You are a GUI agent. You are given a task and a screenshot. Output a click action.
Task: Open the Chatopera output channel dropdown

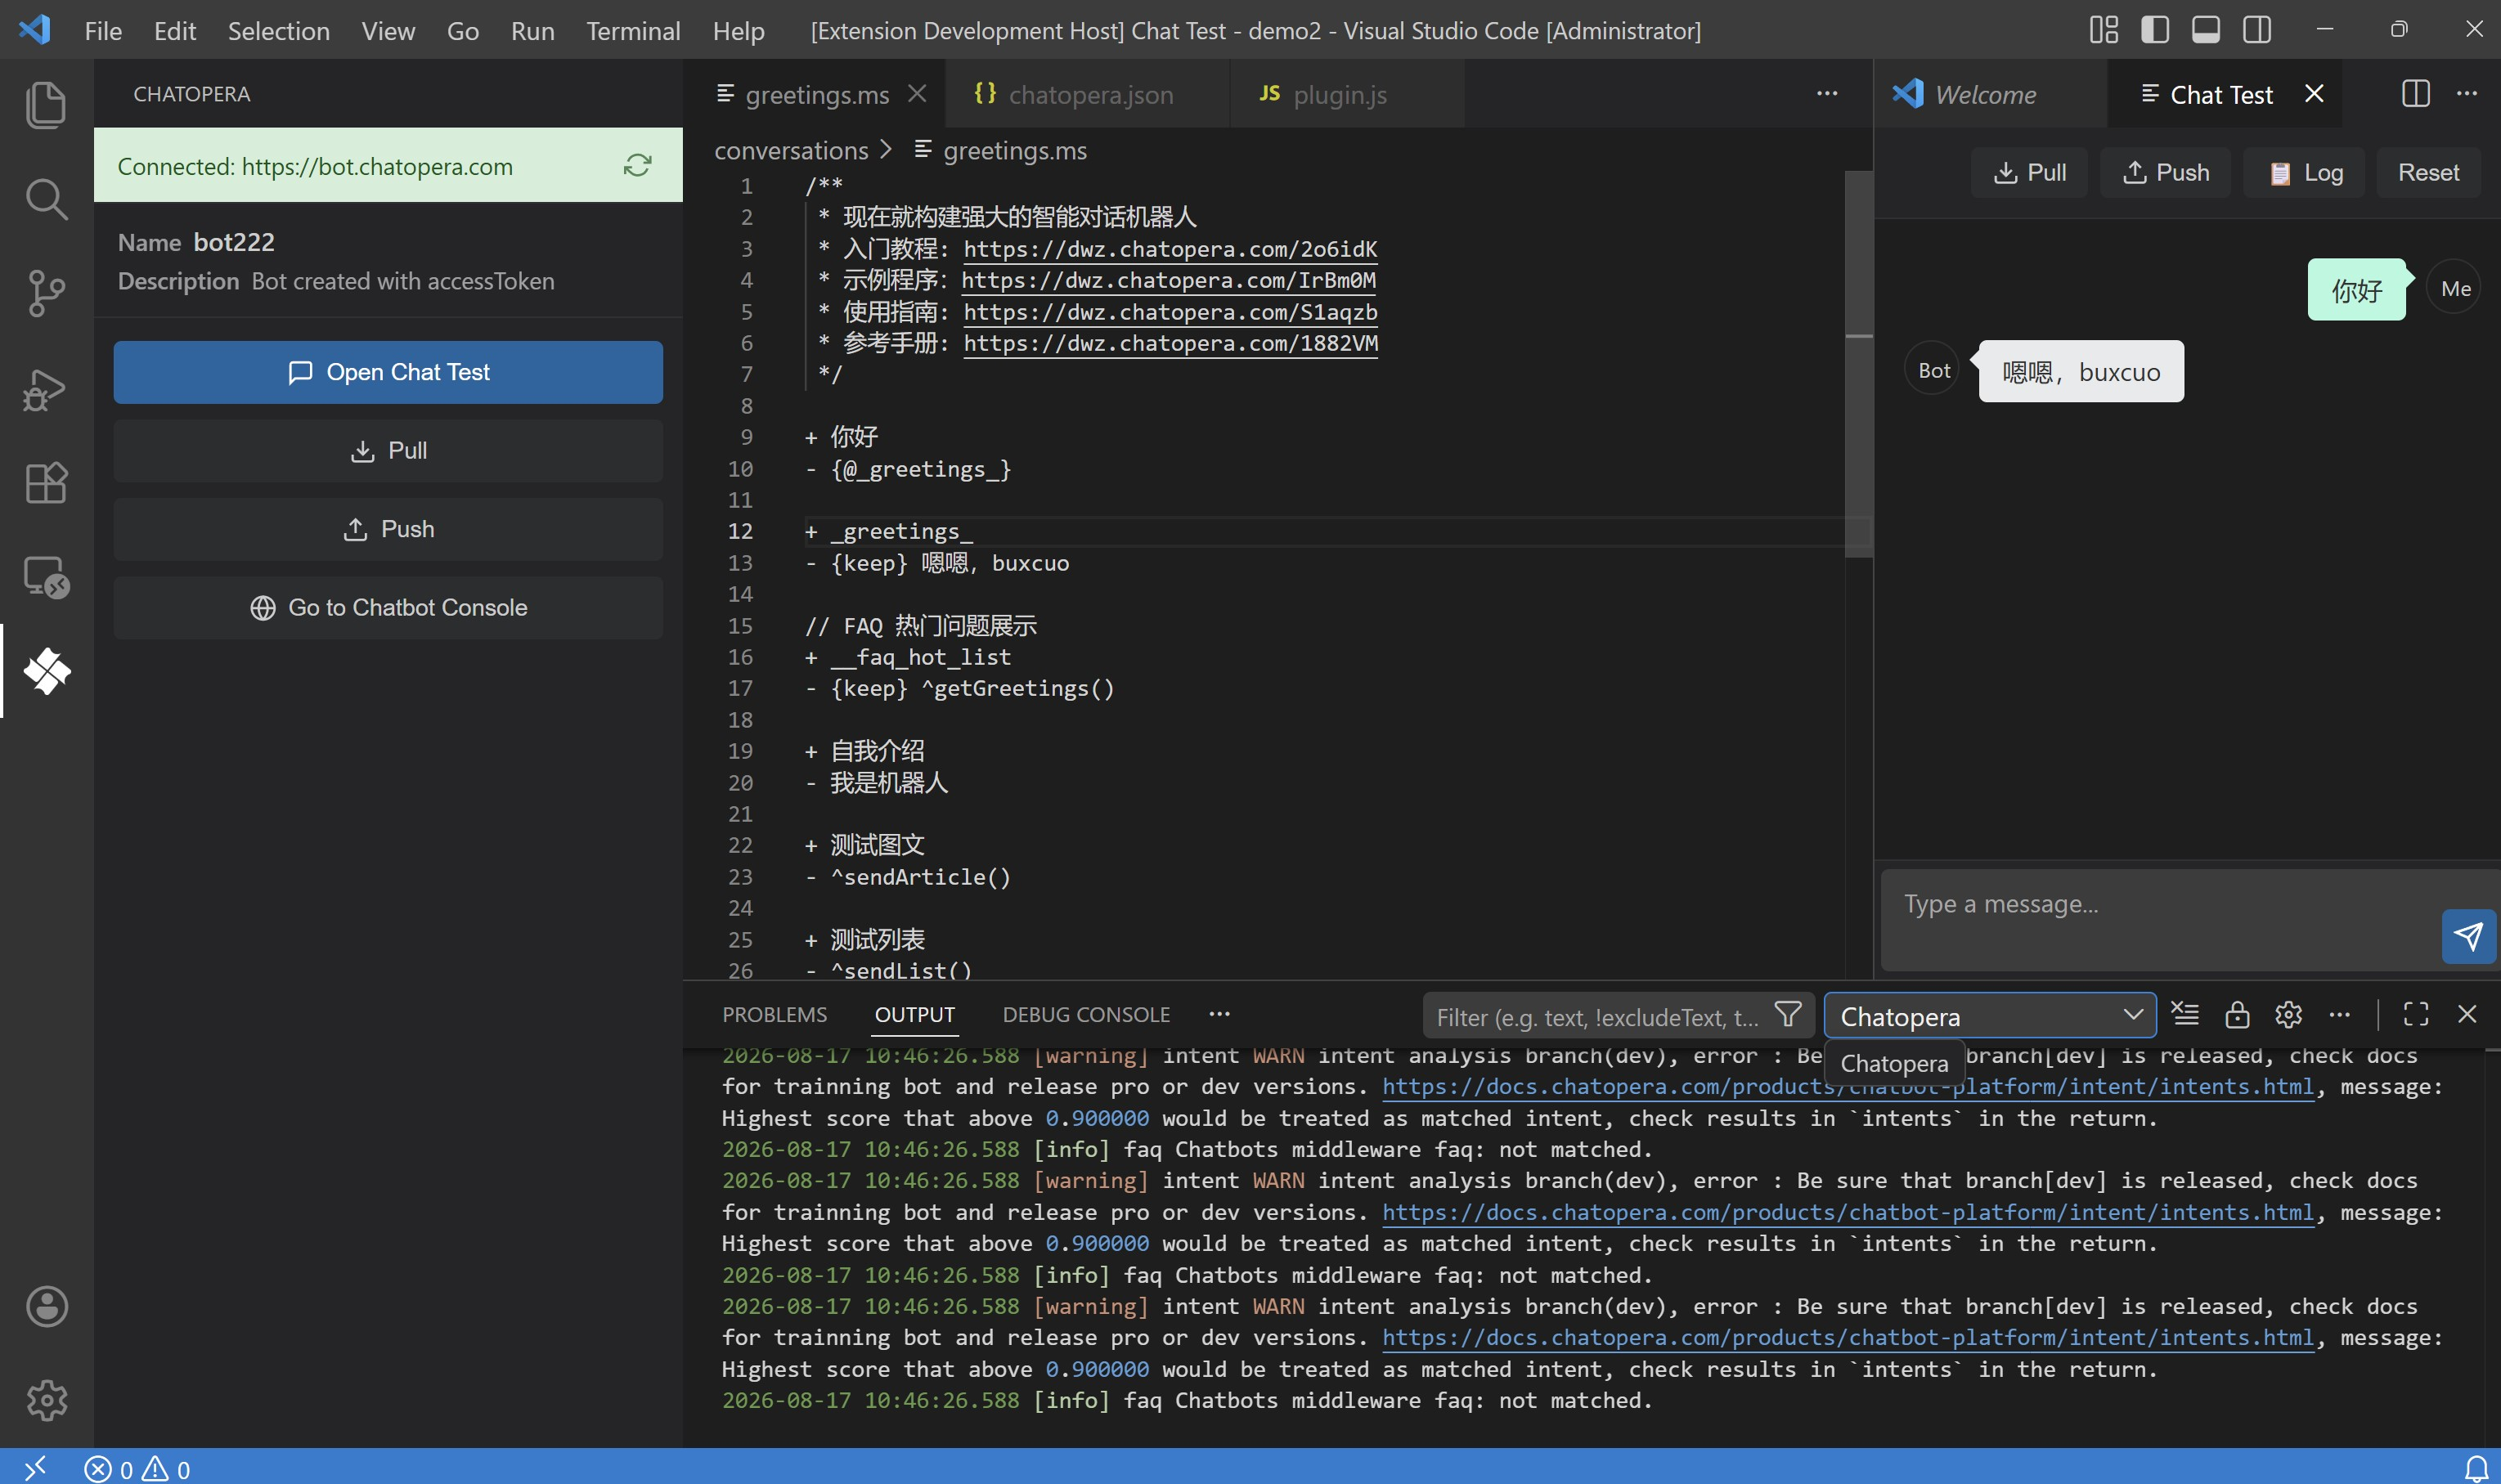(x=1990, y=1016)
